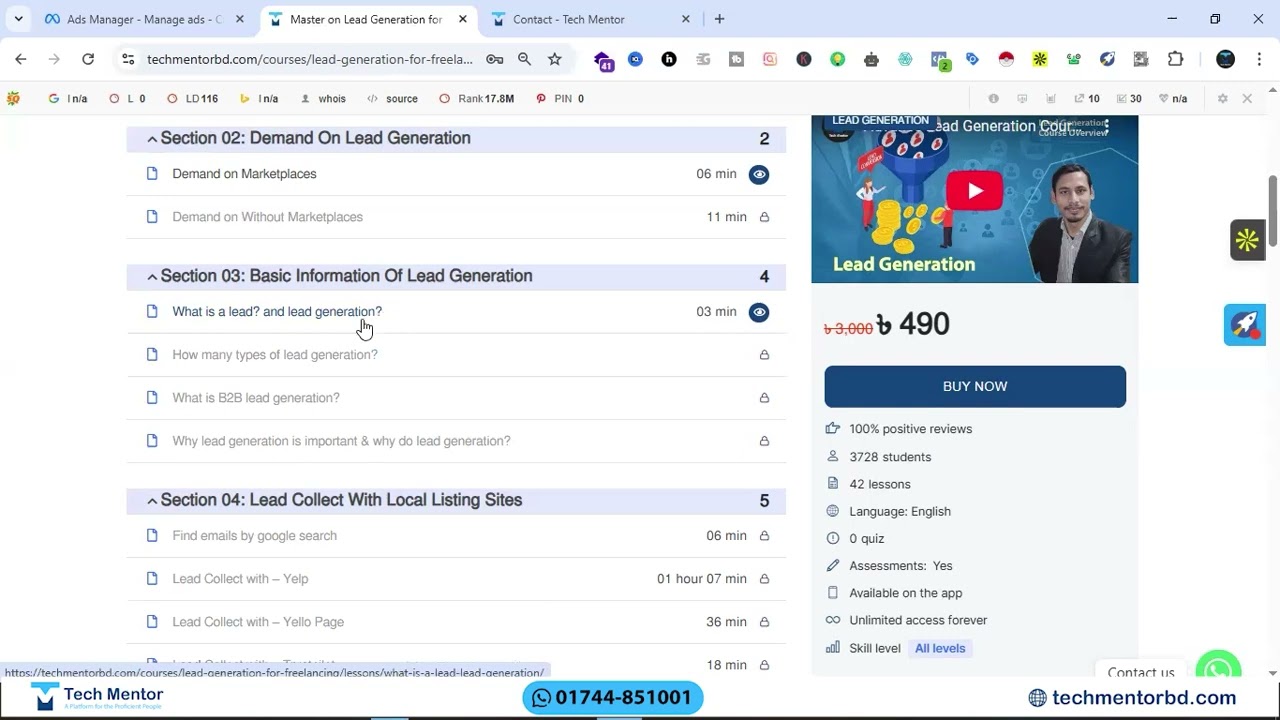Viewport: 1280px width, 720px height.
Task: Open the password key icon in address bar
Action: 494,59
